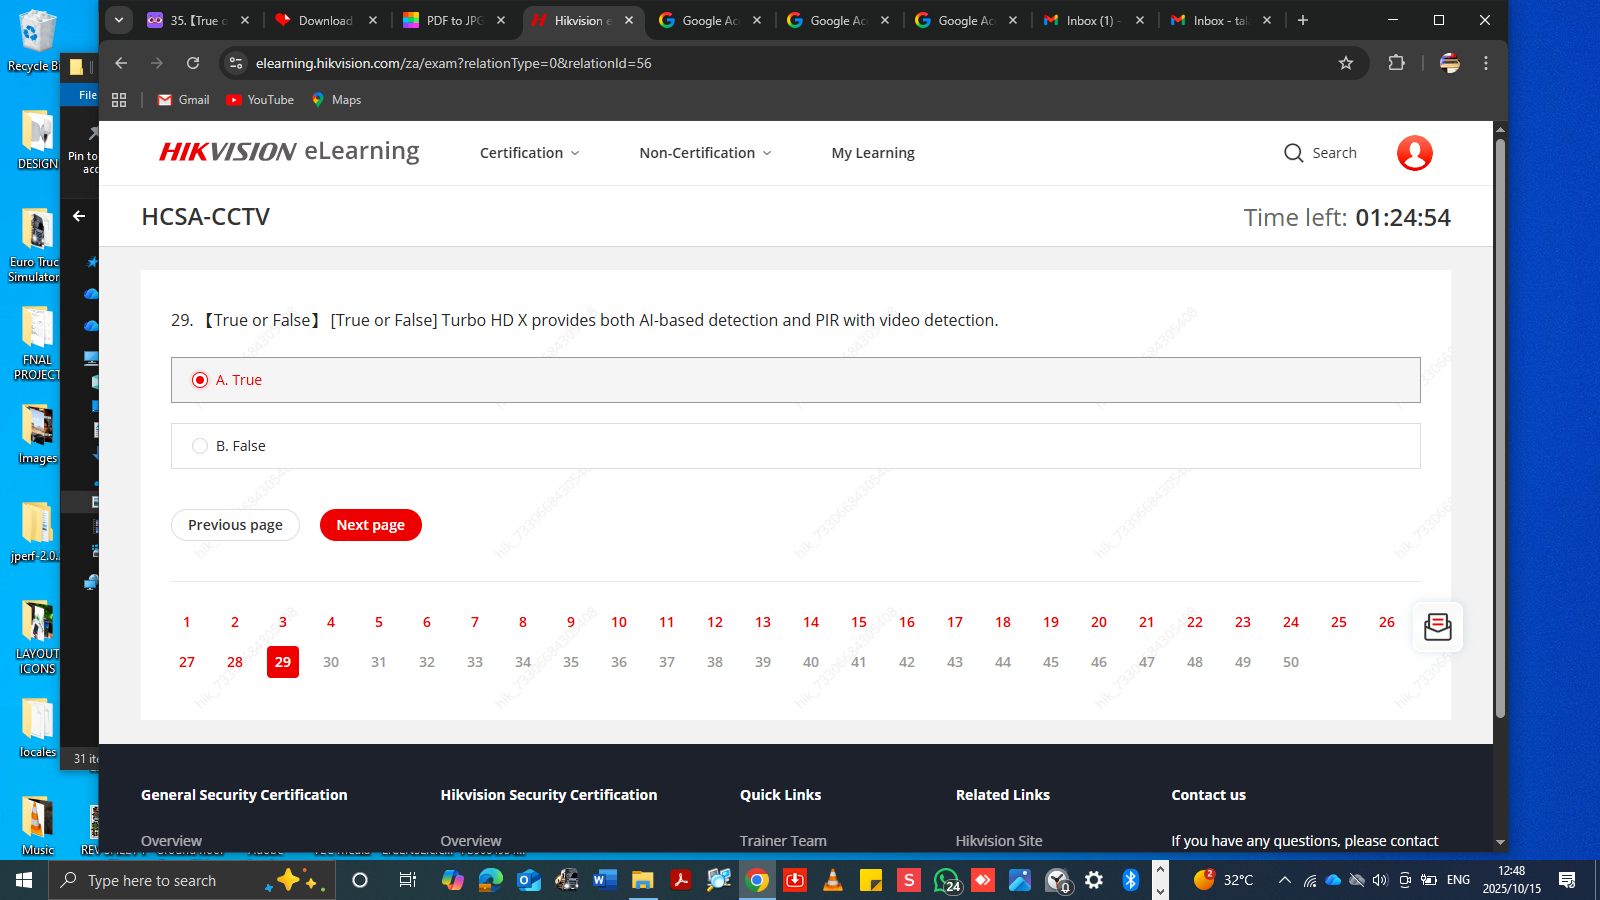Select answer A. True
The image size is (1600, 900).
pos(795,380)
